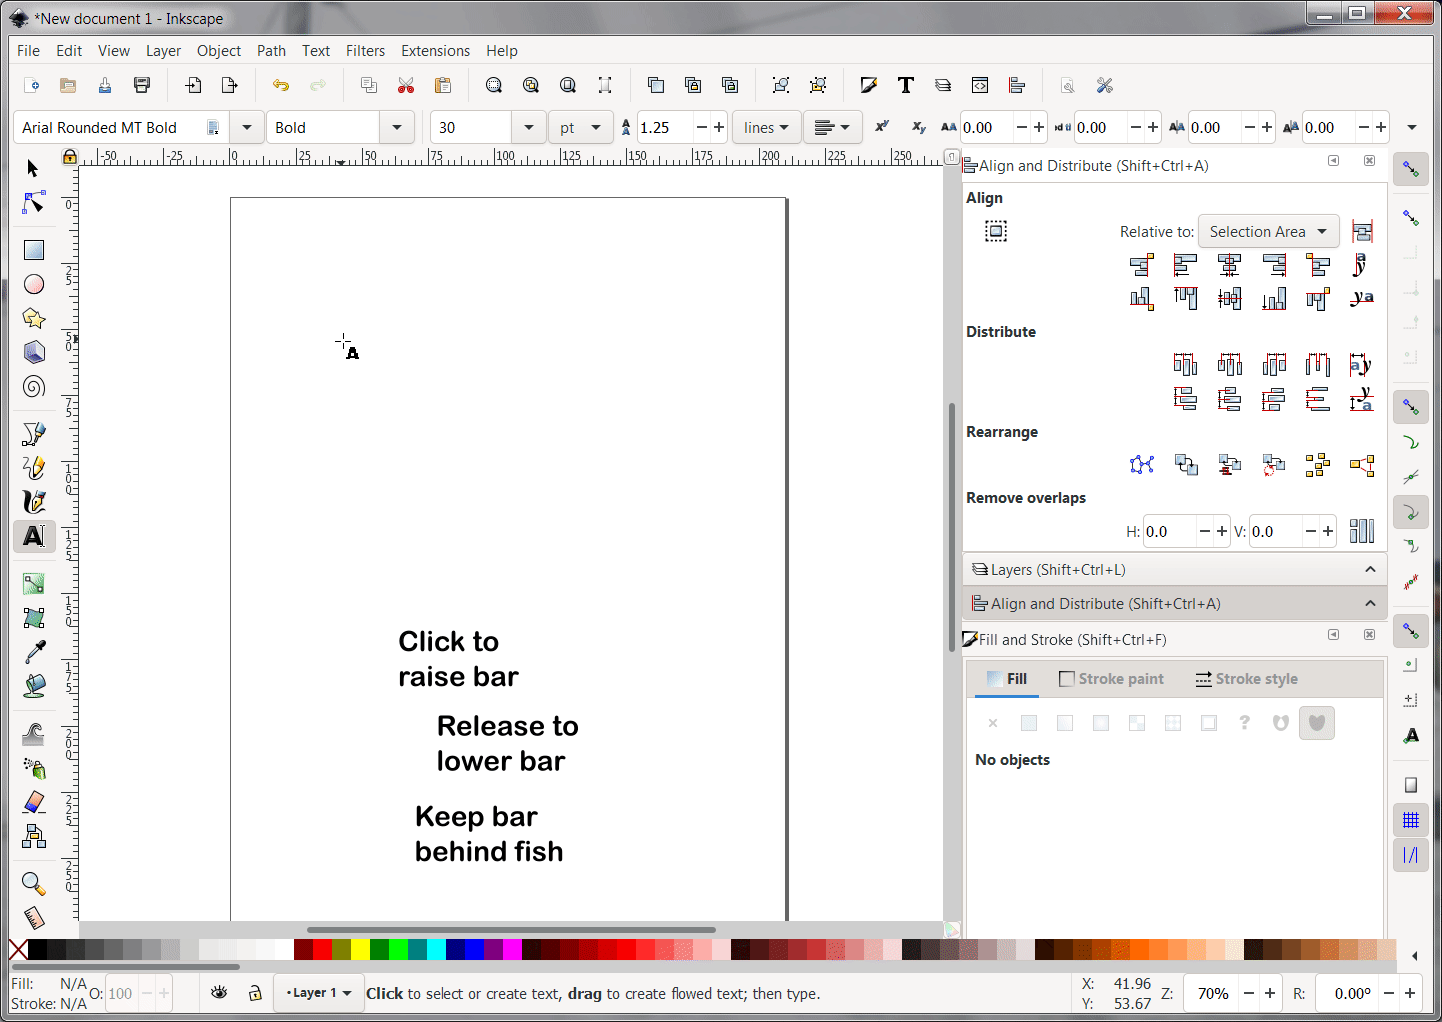This screenshot has width=1442, height=1022.
Task: Click the remove overlaps button
Action: coord(1361,531)
